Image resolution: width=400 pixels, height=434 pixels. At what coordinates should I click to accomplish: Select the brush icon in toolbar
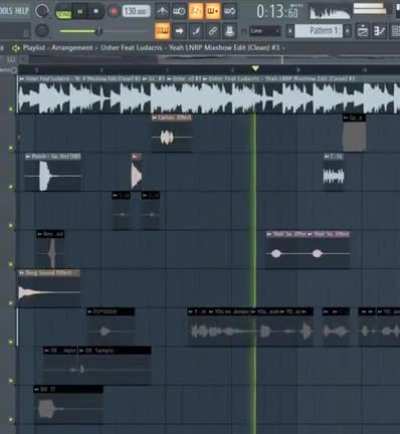196,31
